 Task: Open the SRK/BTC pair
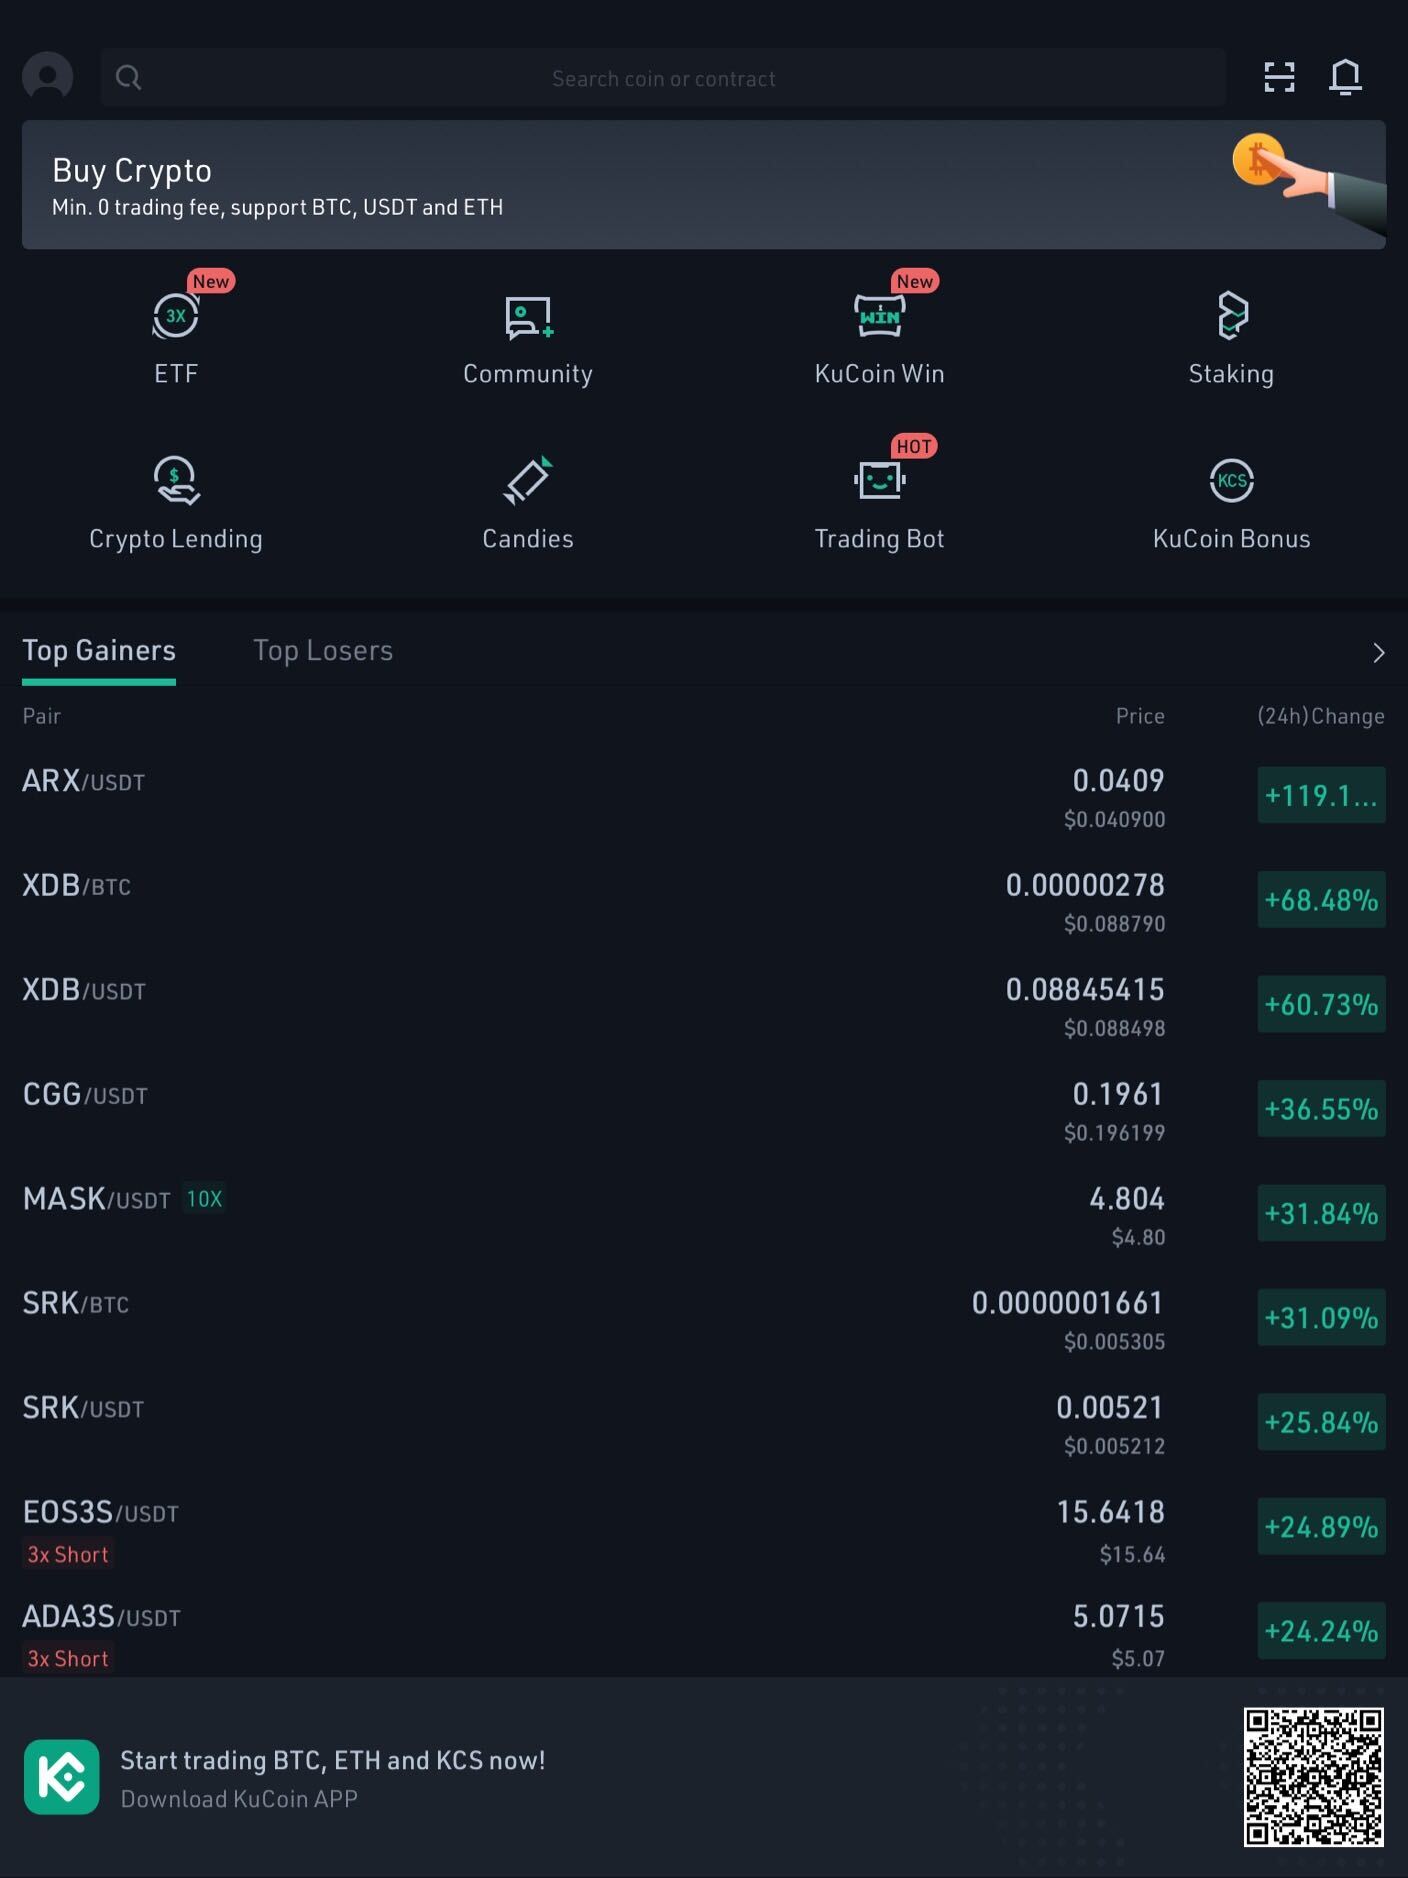click(x=704, y=1318)
